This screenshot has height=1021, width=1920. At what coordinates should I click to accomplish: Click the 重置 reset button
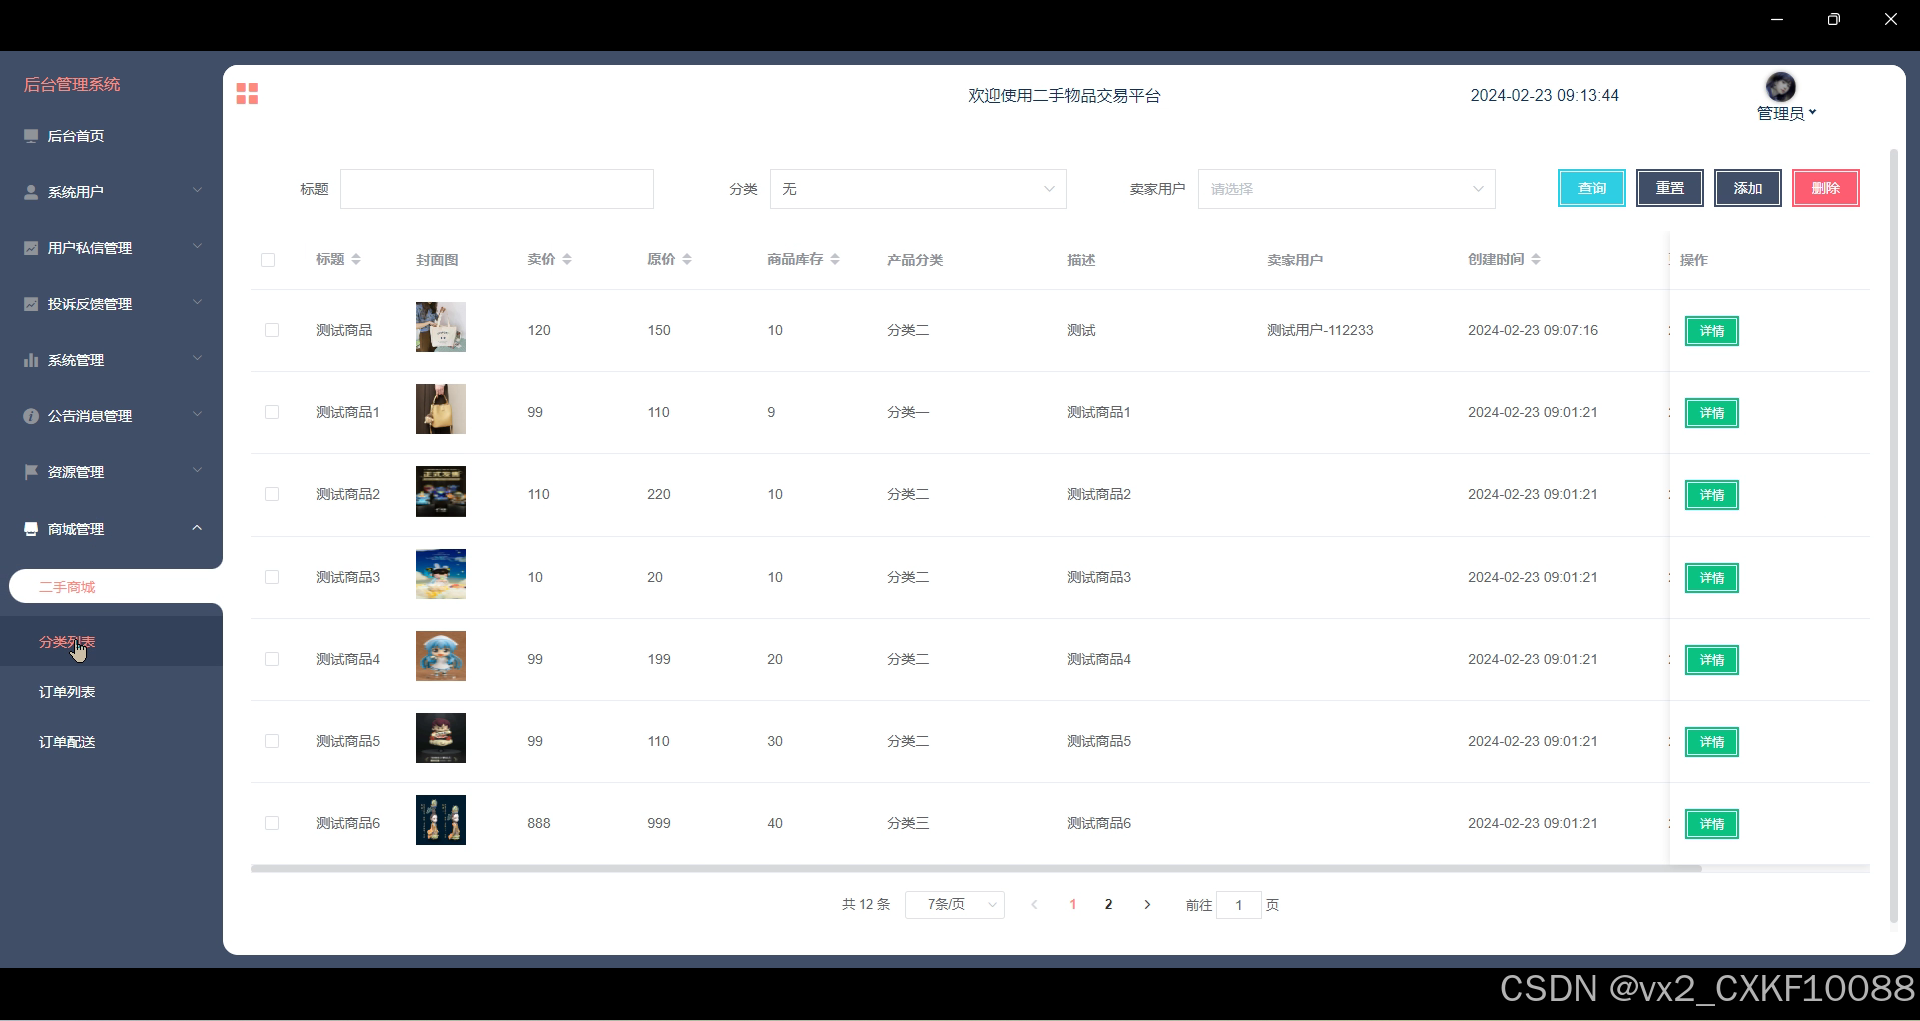pyautogui.click(x=1670, y=188)
